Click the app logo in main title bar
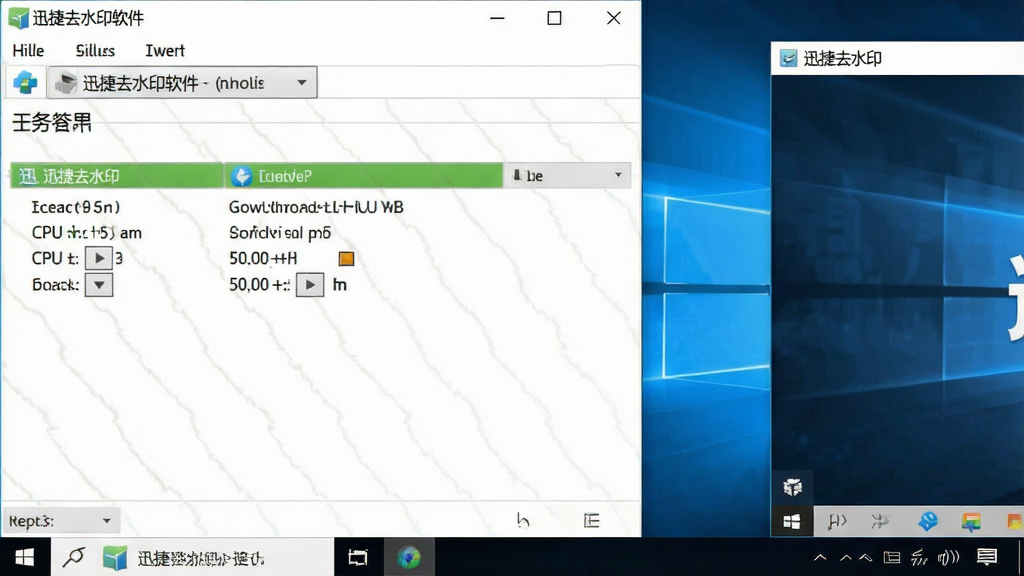The image size is (1024, 576). tap(18, 18)
